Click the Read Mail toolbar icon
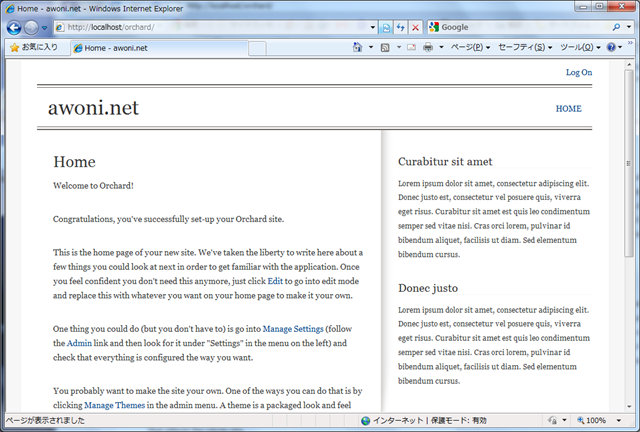Screen dimensions: 640x432 click(x=411, y=47)
